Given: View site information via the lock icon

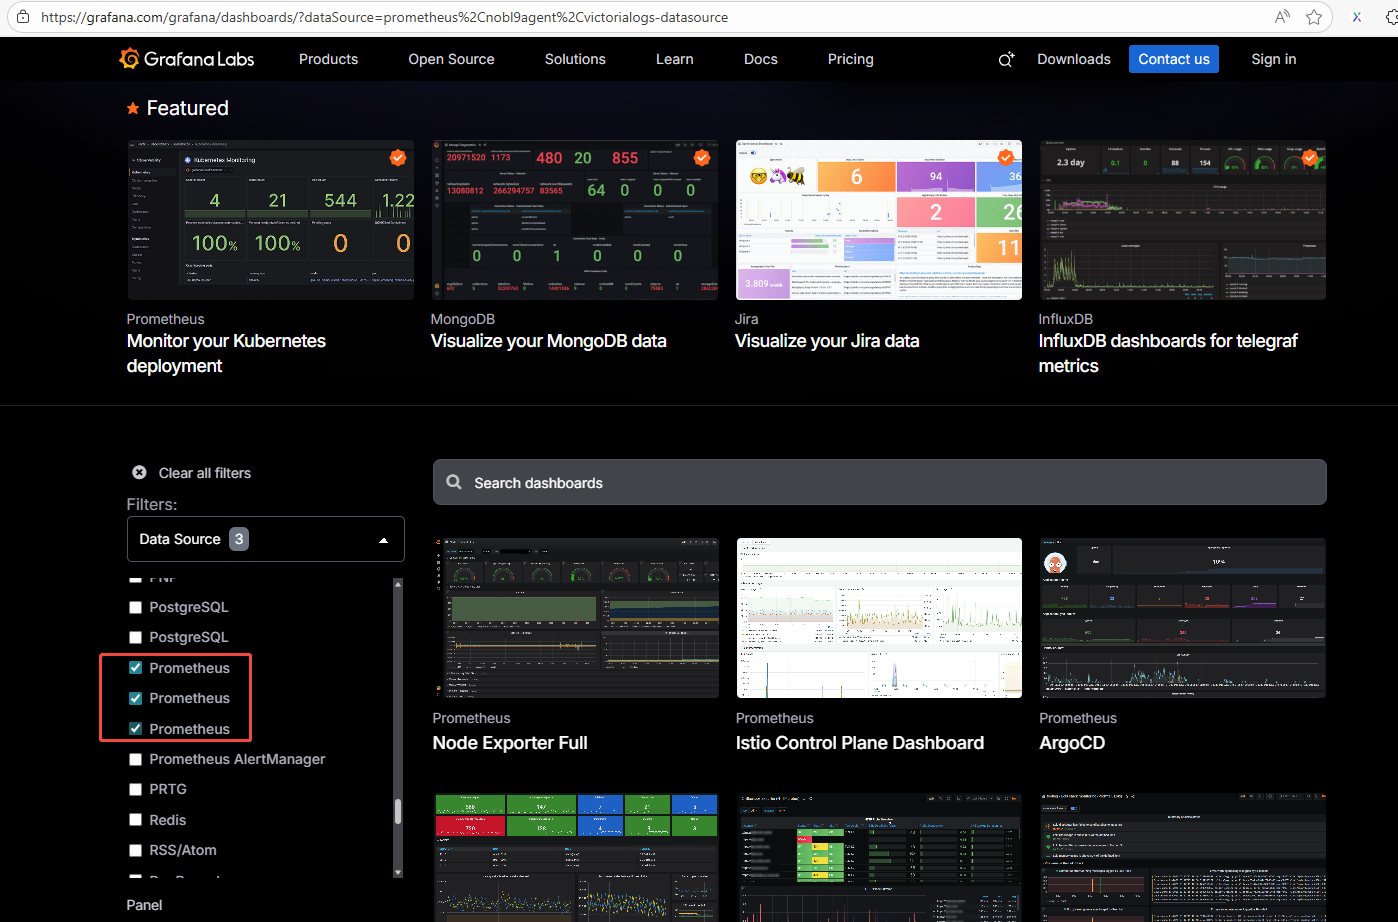Looking at the screenshot, I should pyautogui.click(x=23, y=17).
